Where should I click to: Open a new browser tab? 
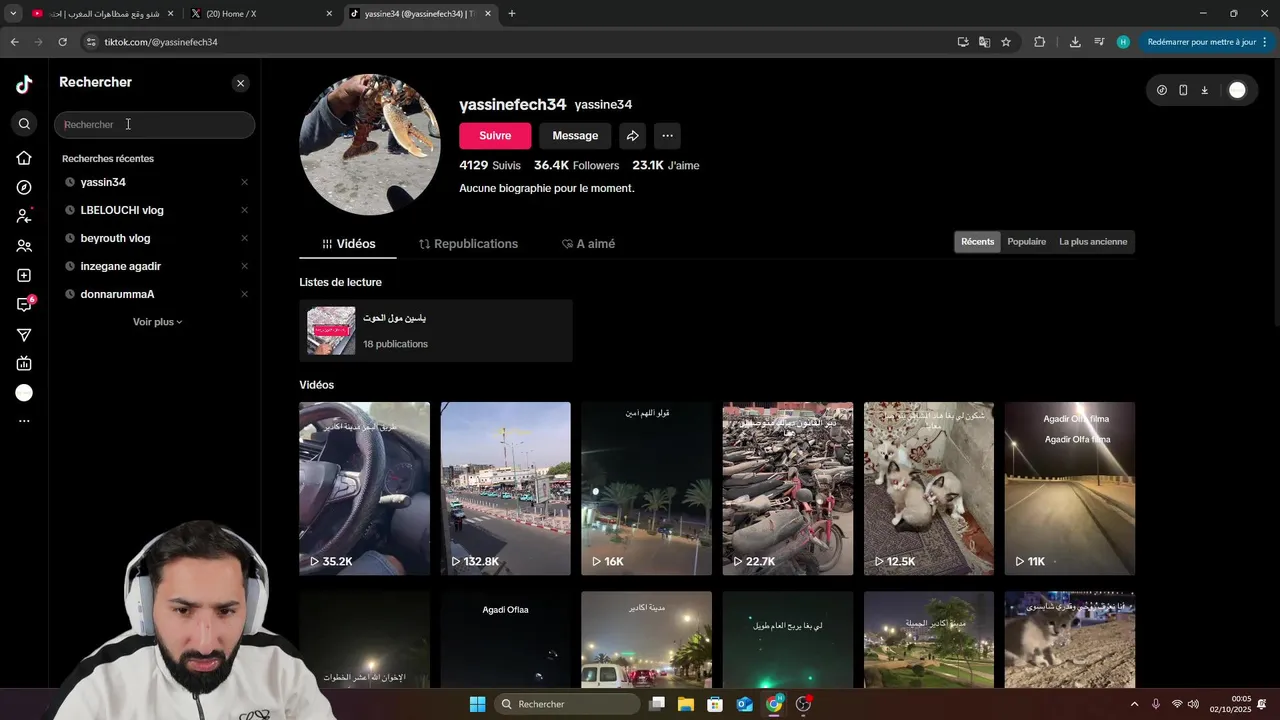pos(512,14)
